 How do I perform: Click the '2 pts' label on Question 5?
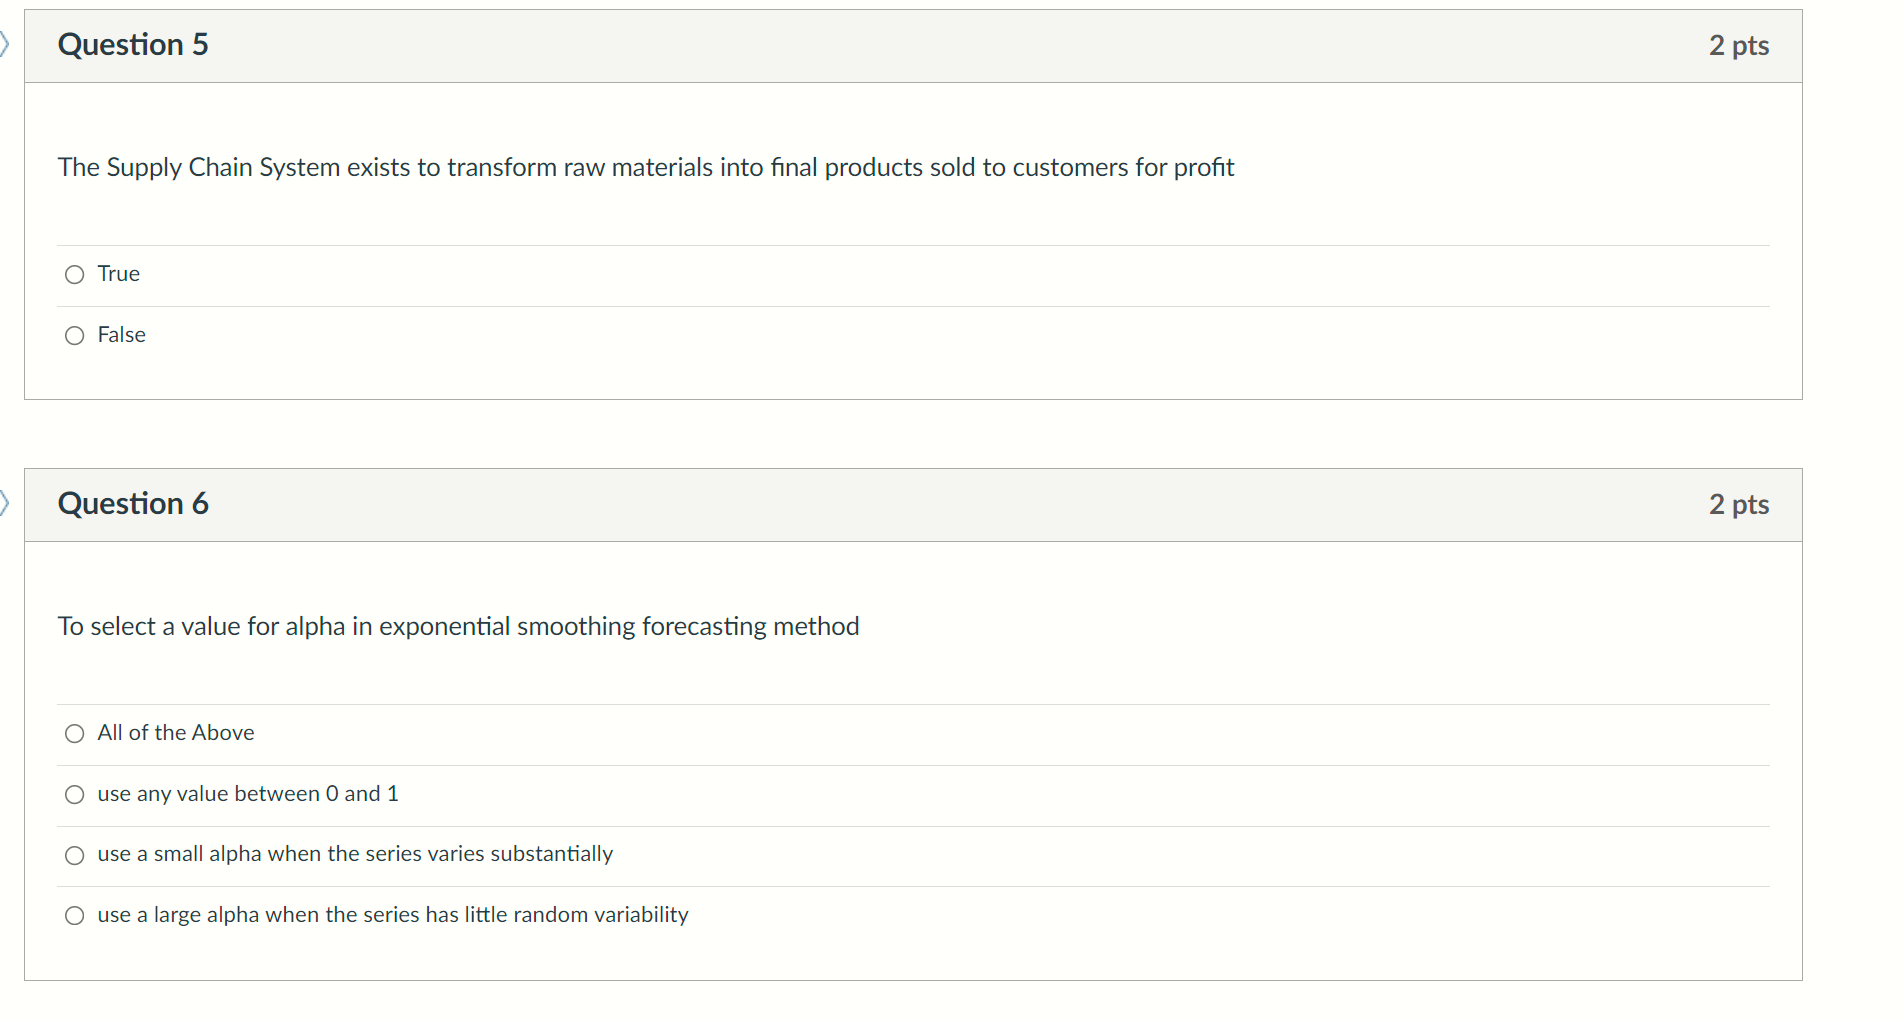1739,44
